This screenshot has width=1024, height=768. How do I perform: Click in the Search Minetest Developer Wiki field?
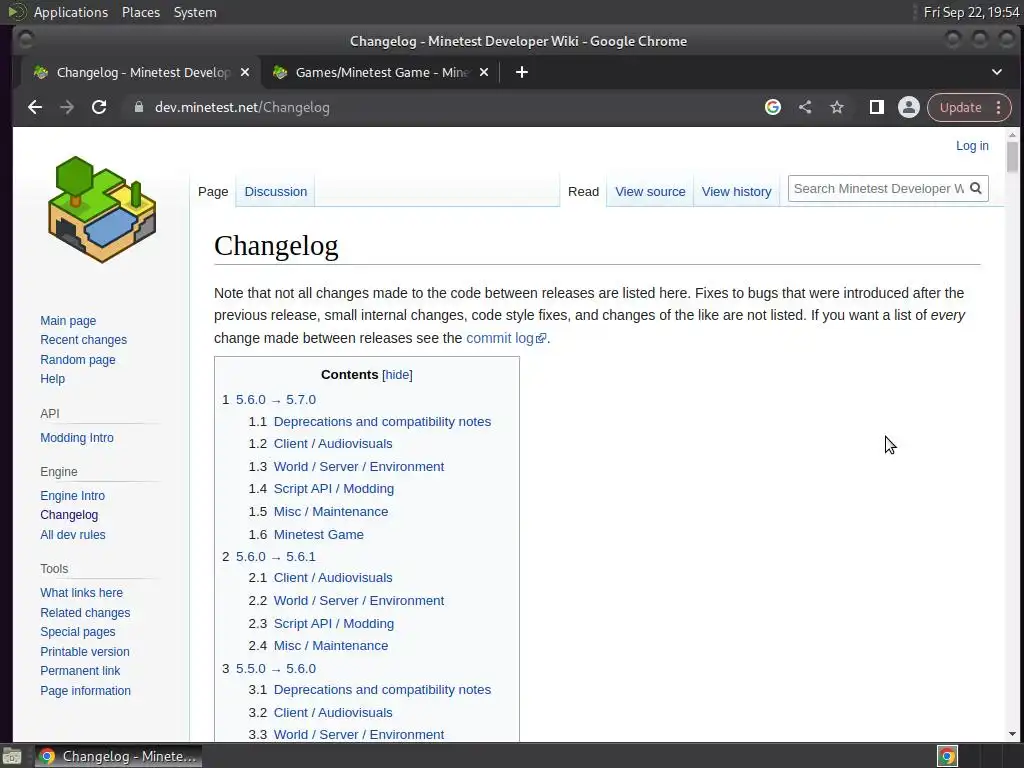click(x=878, y=188)
